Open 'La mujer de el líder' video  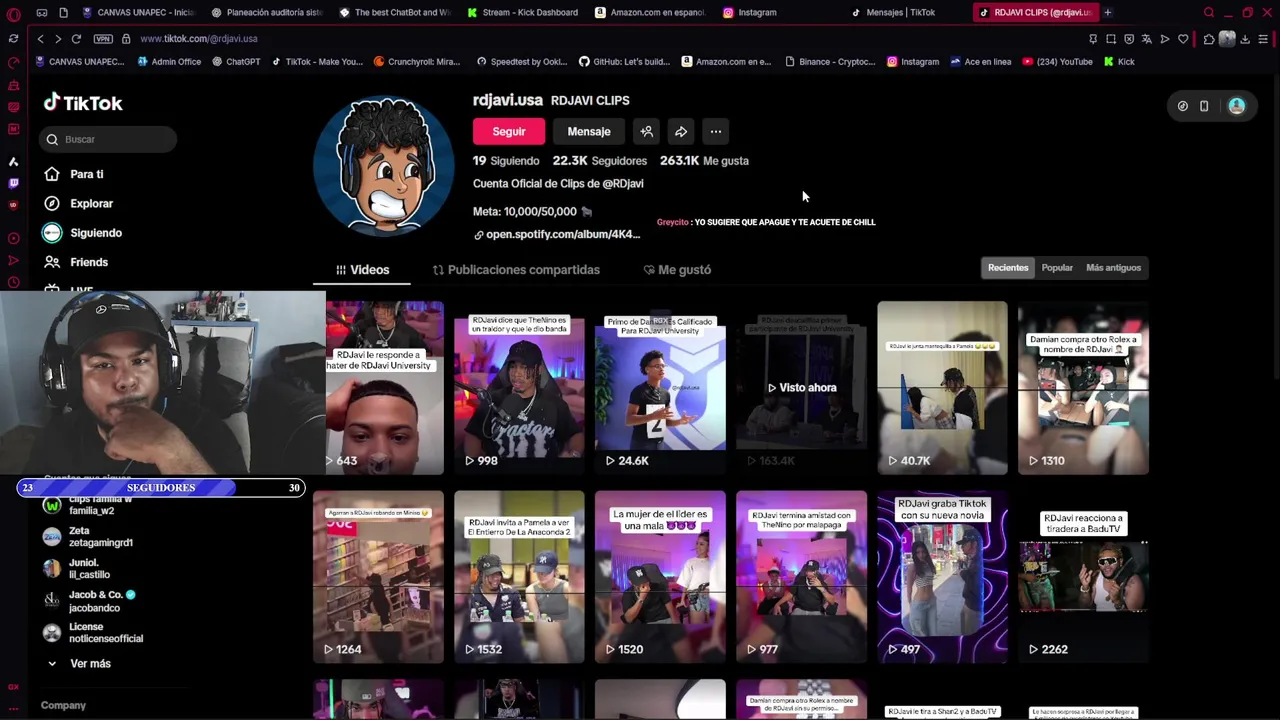(660, 576)
